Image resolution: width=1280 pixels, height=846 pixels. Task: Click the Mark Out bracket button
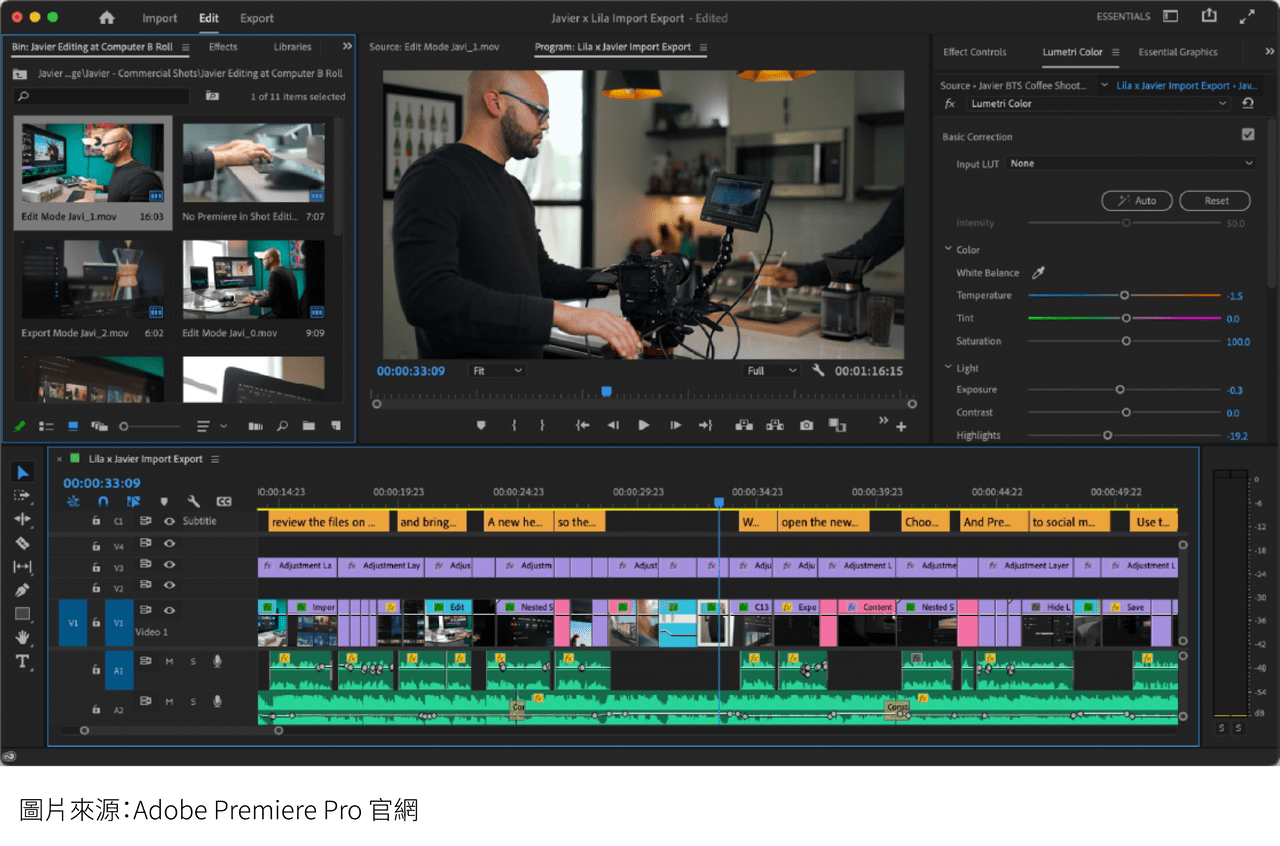[542, 425]
